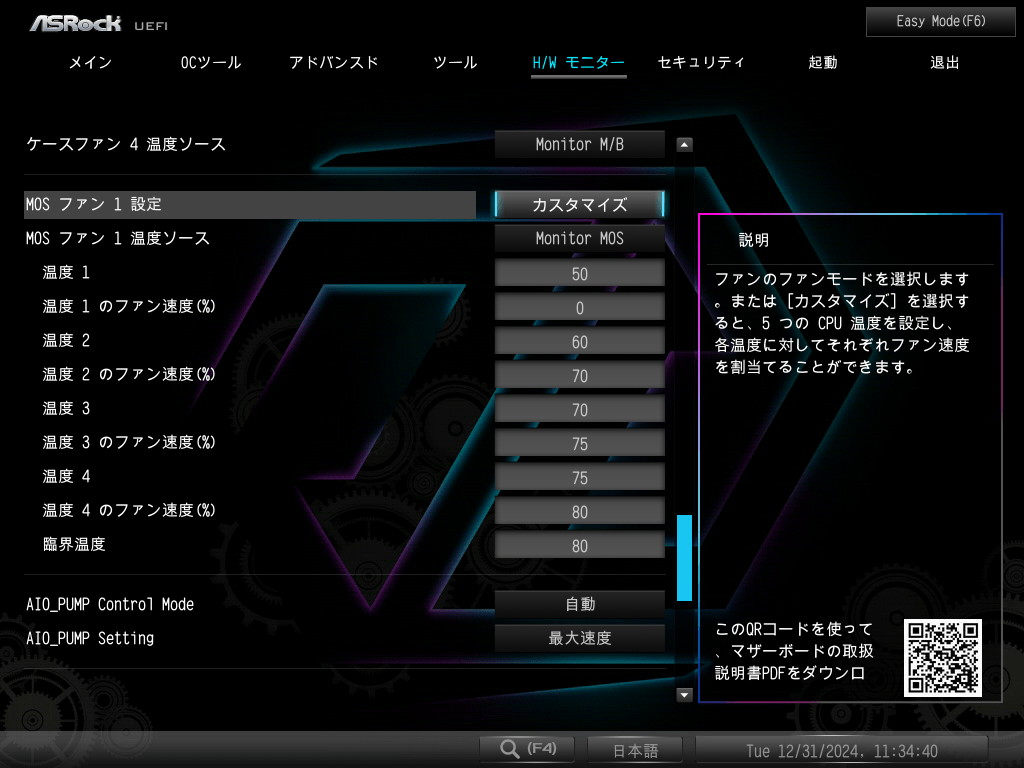The width and height of the screenshot is (1024, 768).
Task: Select the 温度 1 label
Action: tap(66, 272)
